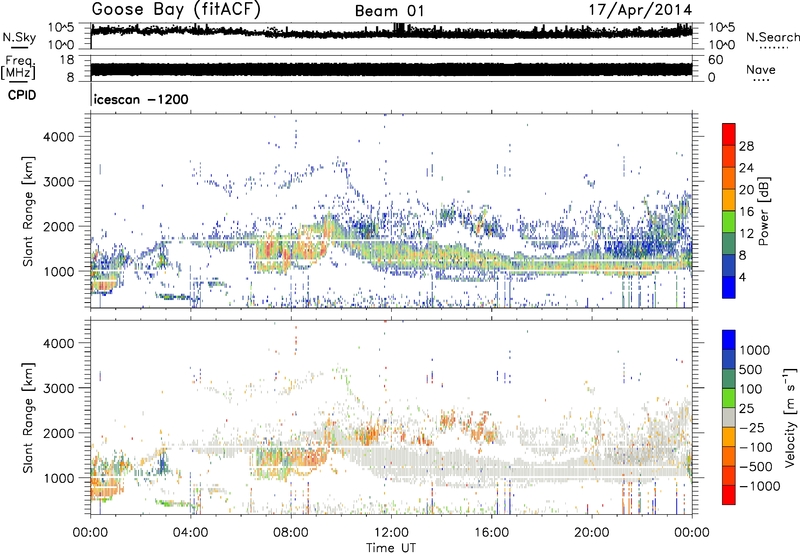Click the red bottom segment of the velocity color bar

729,495
